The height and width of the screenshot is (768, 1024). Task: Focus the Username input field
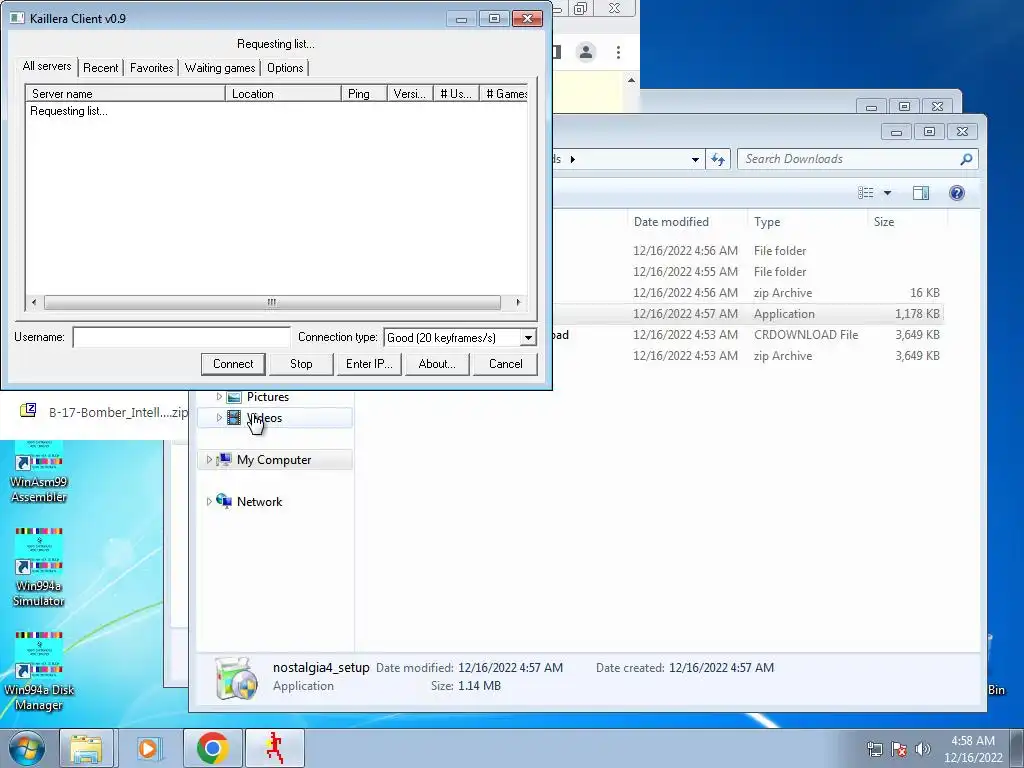[x=181, y=337]
